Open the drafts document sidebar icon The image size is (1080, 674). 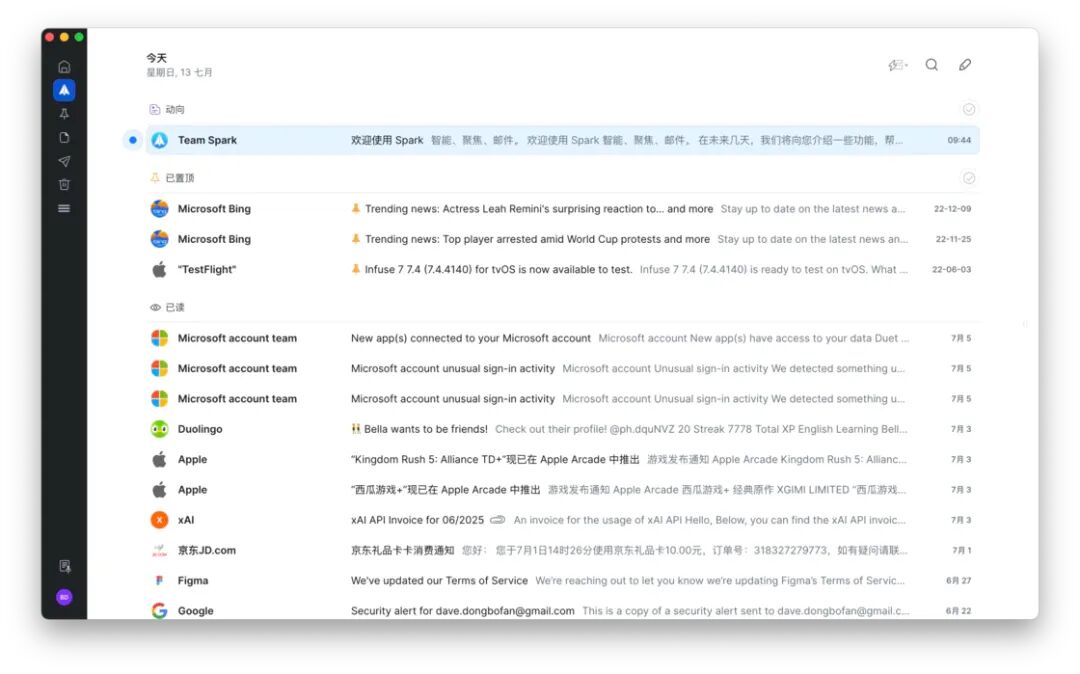[64, 137]
